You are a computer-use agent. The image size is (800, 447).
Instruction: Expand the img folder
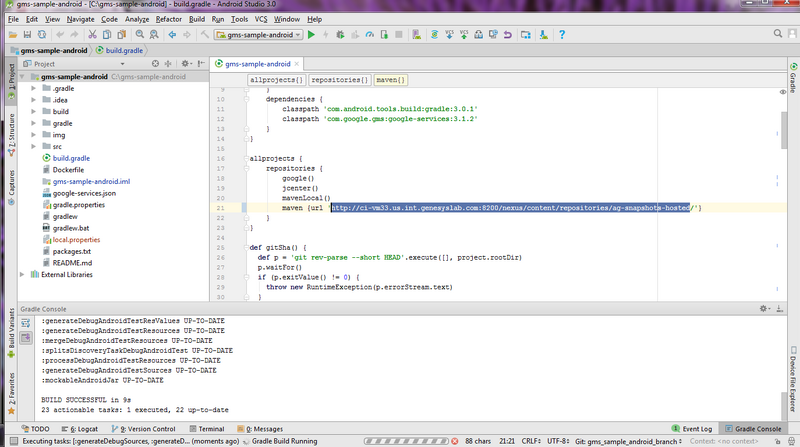point(34,135)
